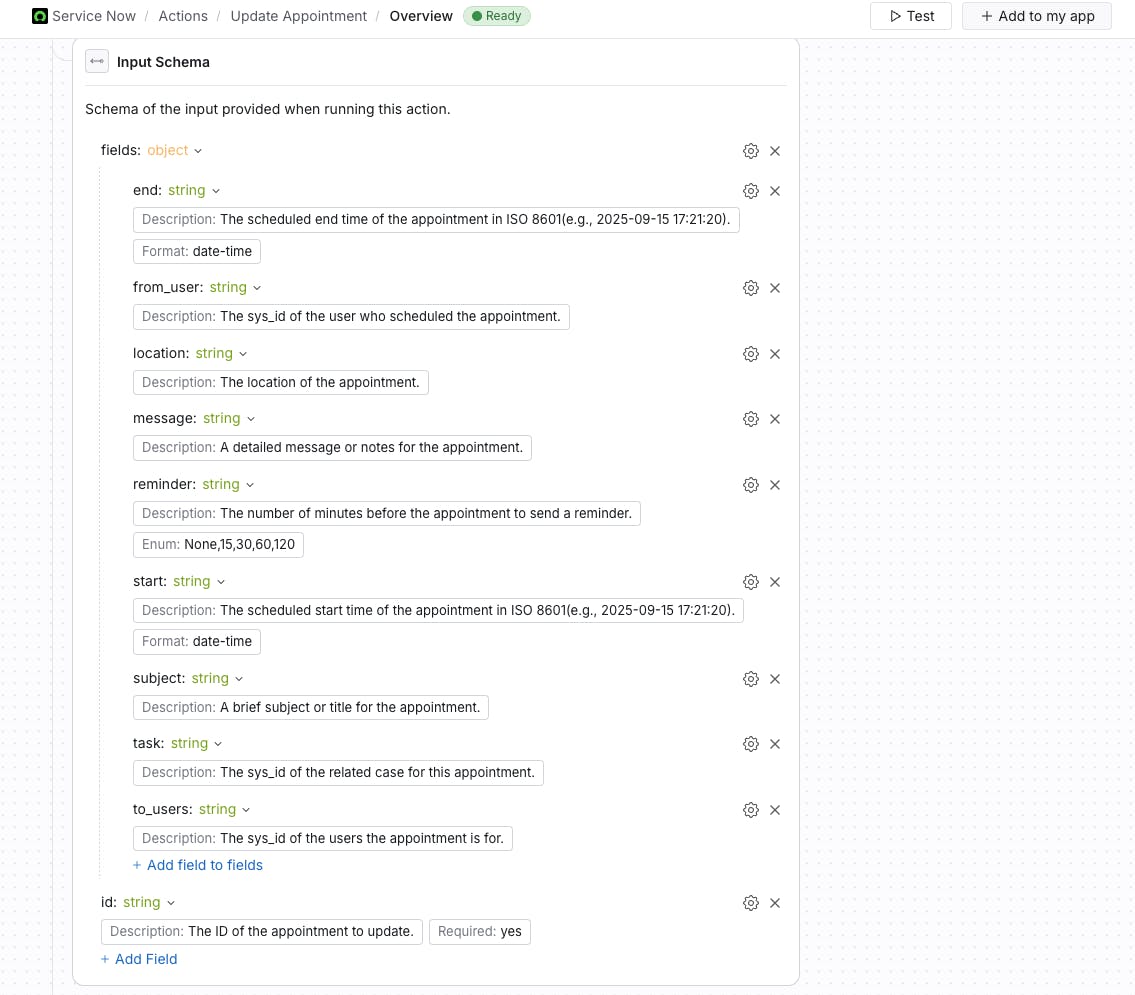
Task: Open settings gear for the location field
Action: (751, 354)
